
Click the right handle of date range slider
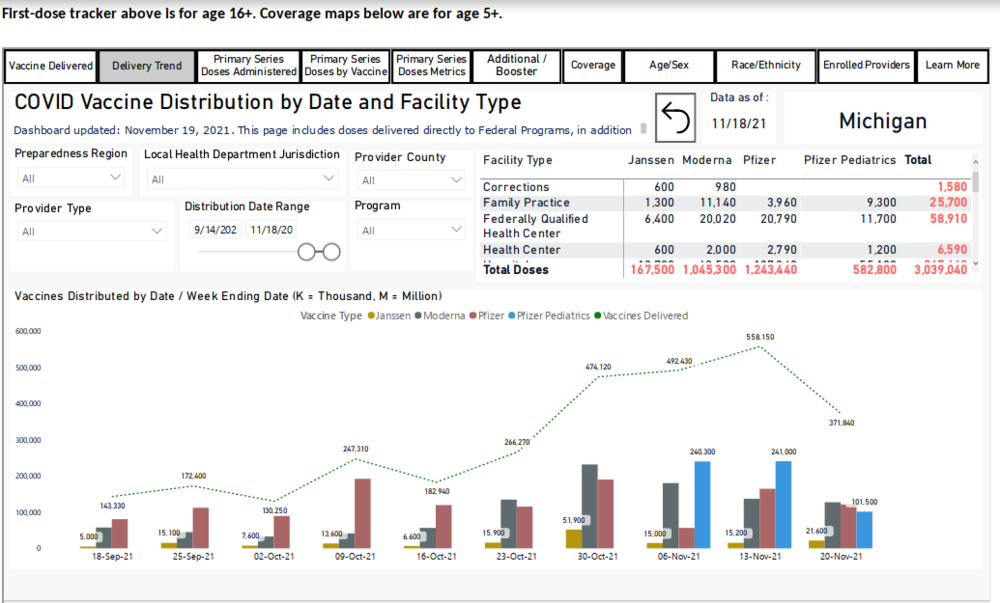pyautogui.click(x=332, y=252)
